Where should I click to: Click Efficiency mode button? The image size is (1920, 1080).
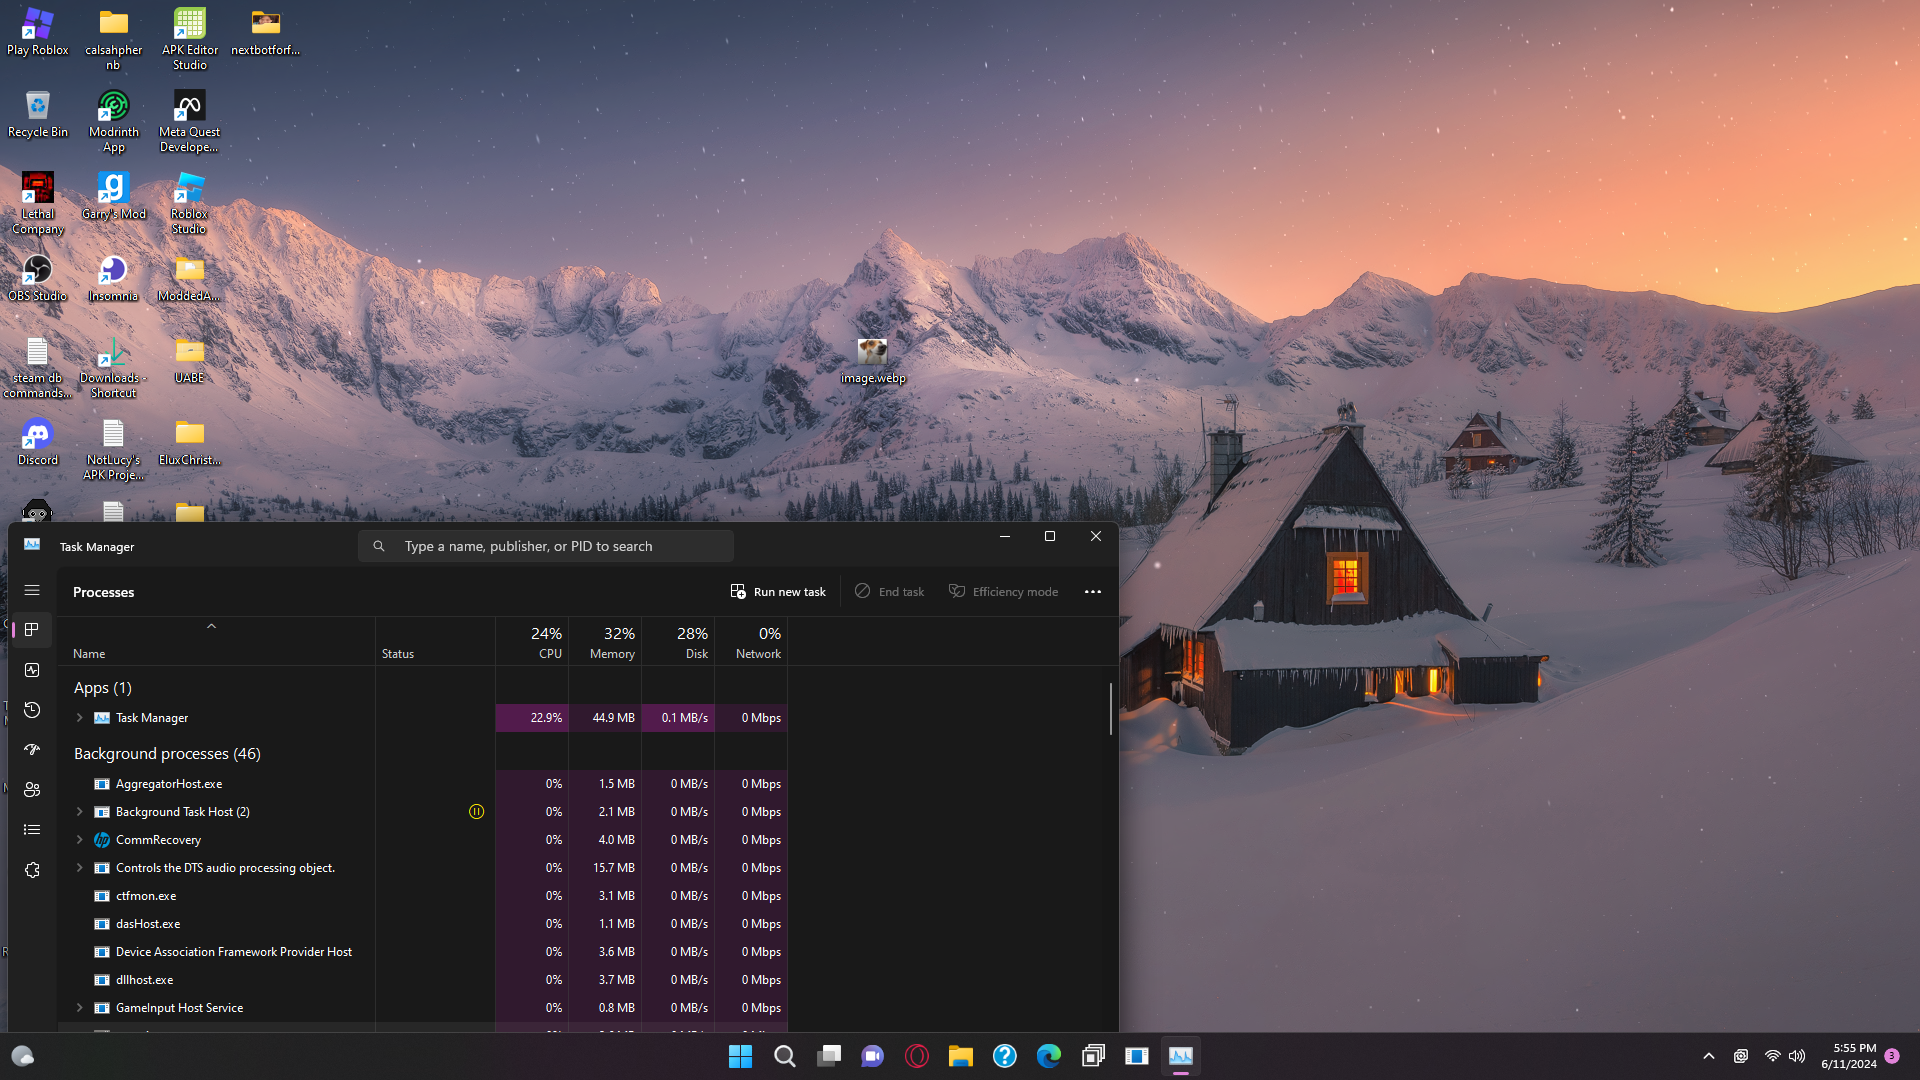(1003, 592)
